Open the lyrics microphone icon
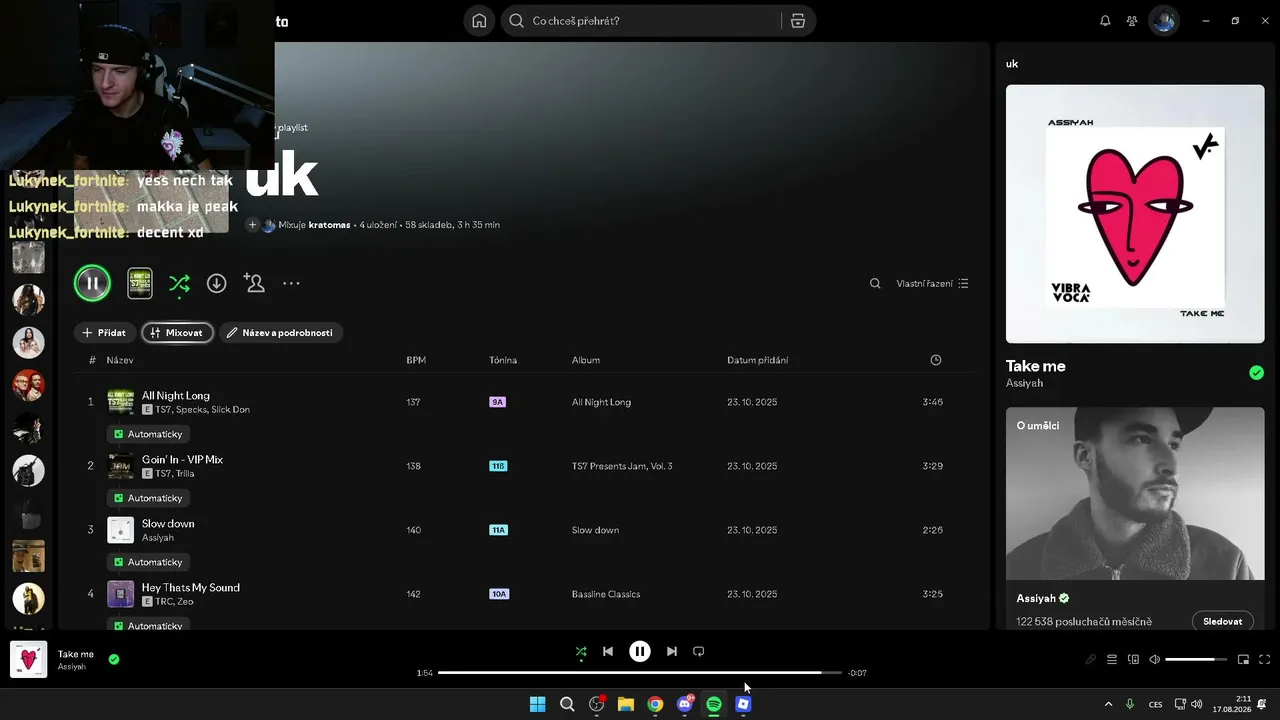Viewport: 1280px width, 720px height. pyautogui.click(x=1091, y=660)
